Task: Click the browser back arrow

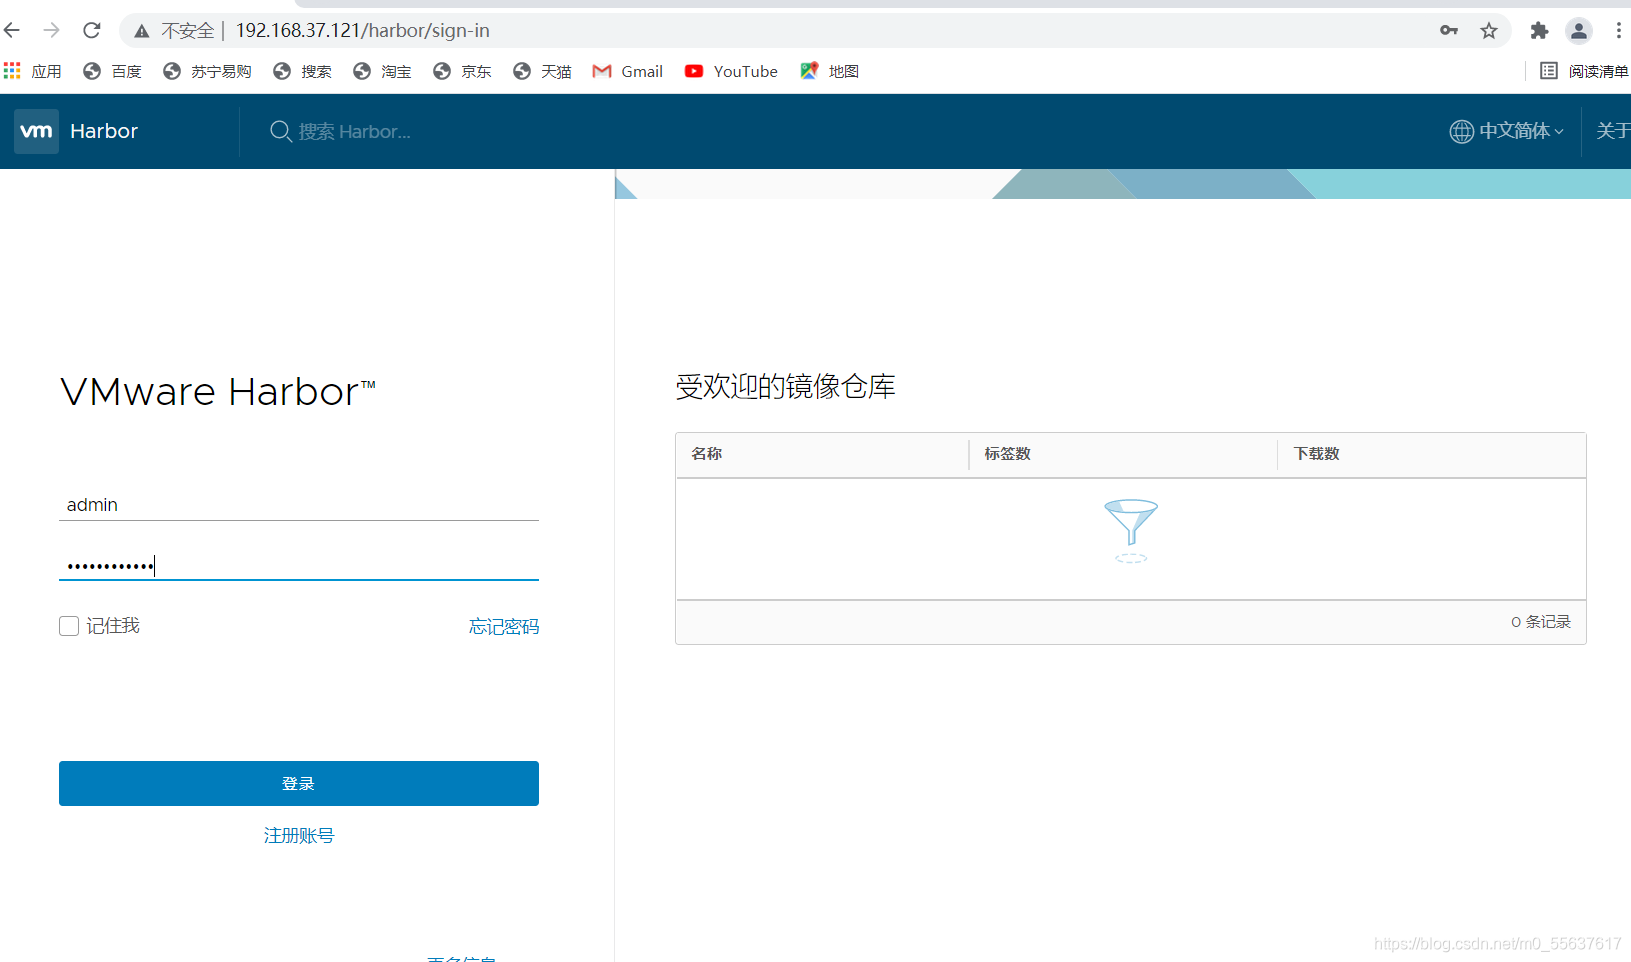Action: (x=12, y=30)
